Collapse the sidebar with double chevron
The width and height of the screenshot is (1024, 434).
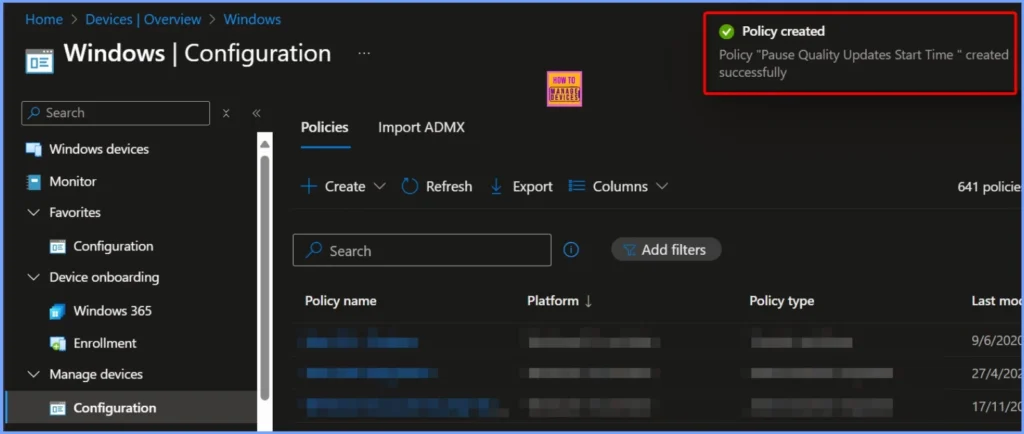(257, 113)
